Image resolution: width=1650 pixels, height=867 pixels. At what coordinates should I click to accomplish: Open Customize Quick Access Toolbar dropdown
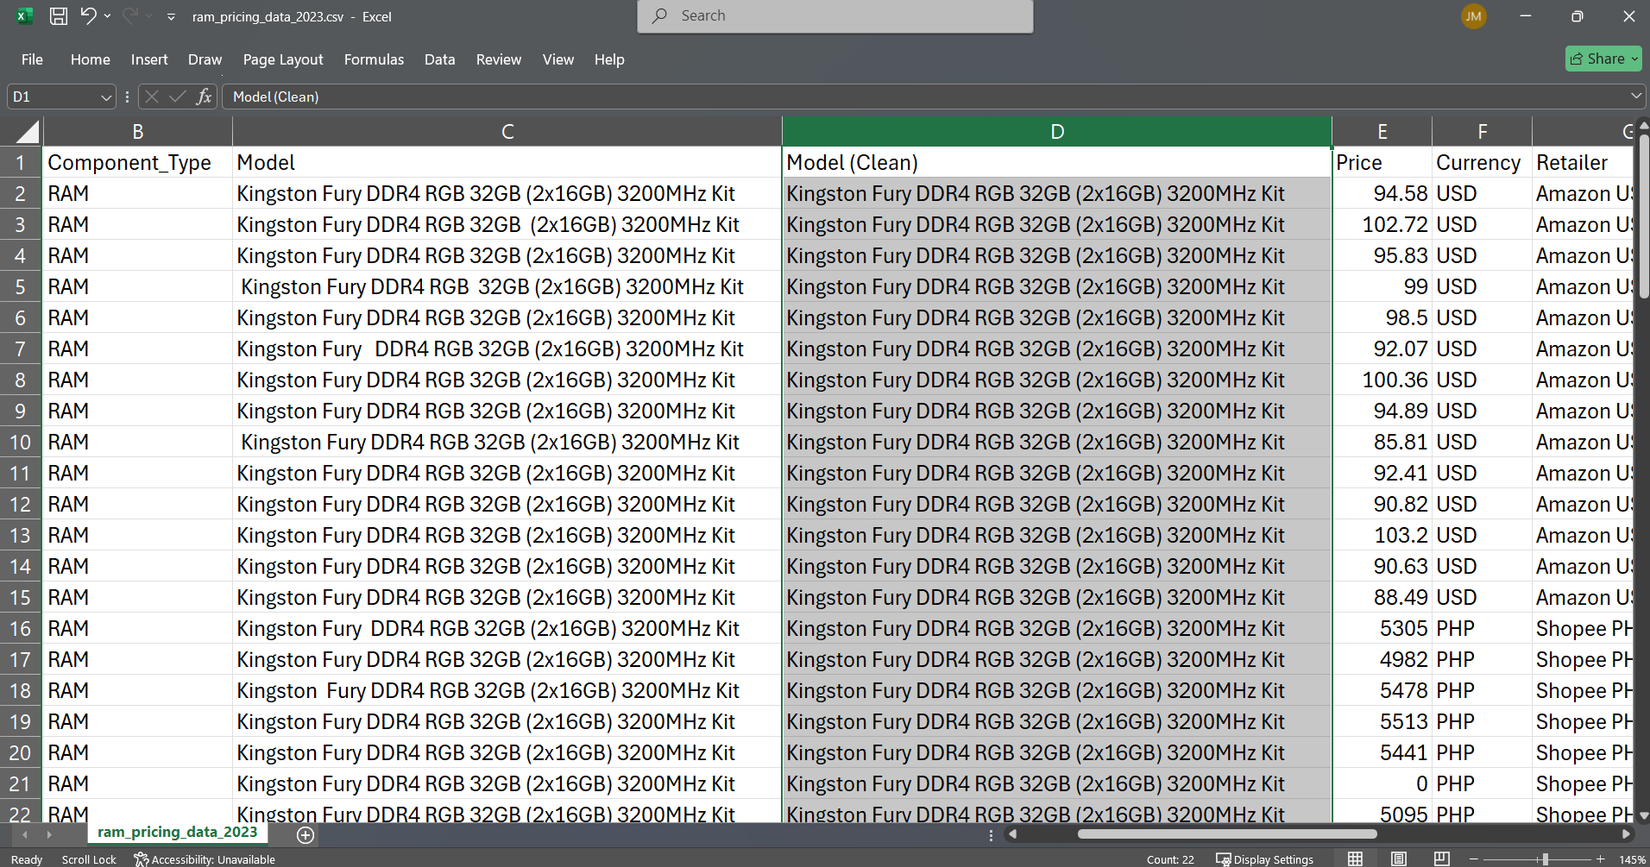tap(171, 17)
